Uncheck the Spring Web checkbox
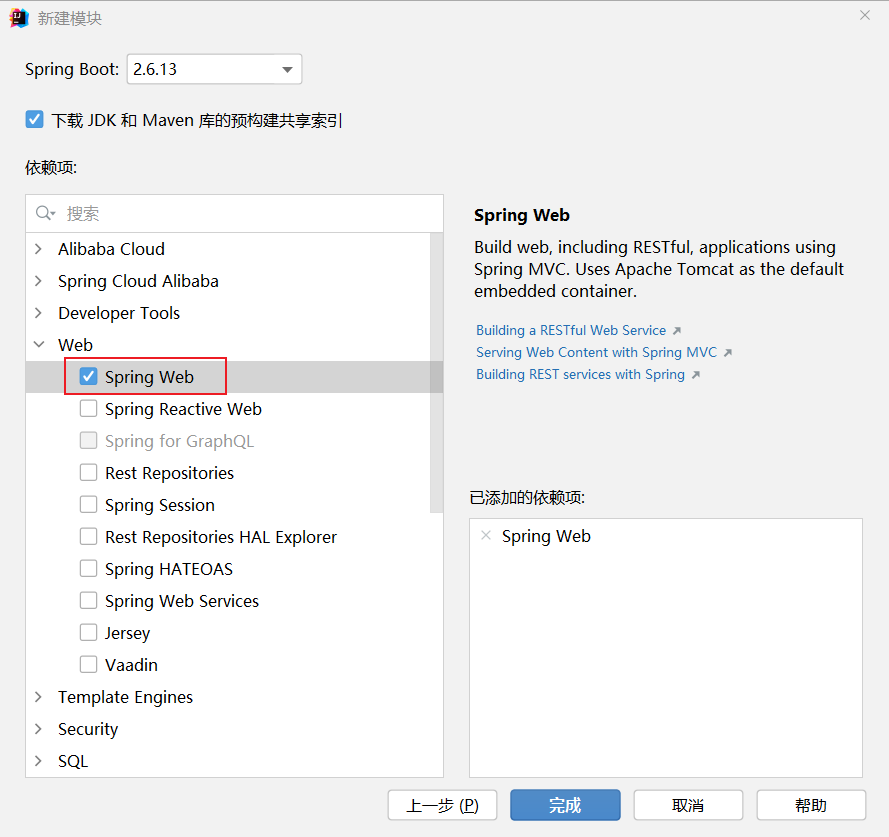Image resolution: width=889 pixels, height=837 pixels. click(88, 377)
